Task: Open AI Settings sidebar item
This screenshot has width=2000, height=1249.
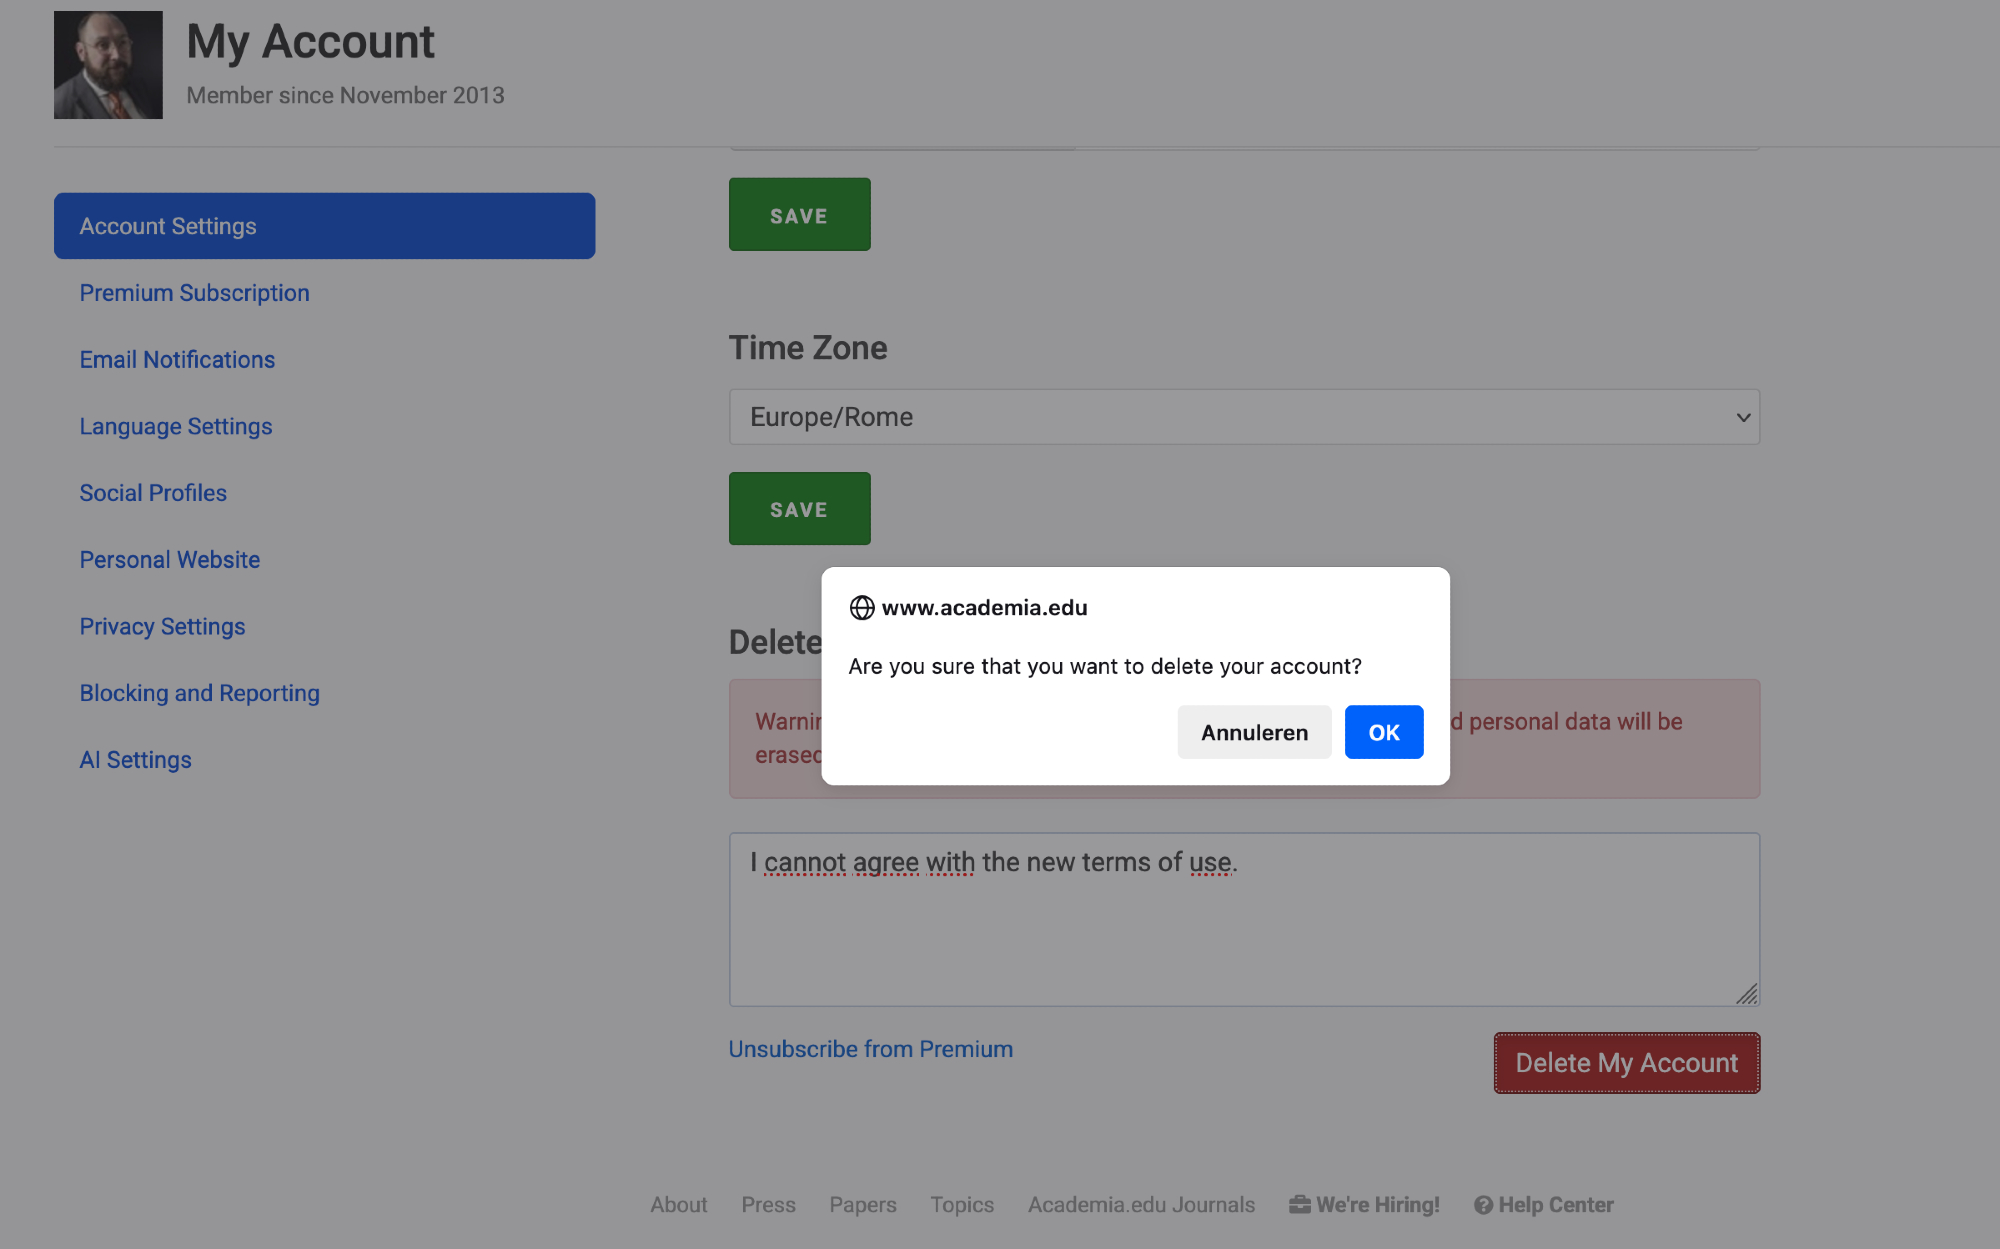Action: 135,760
